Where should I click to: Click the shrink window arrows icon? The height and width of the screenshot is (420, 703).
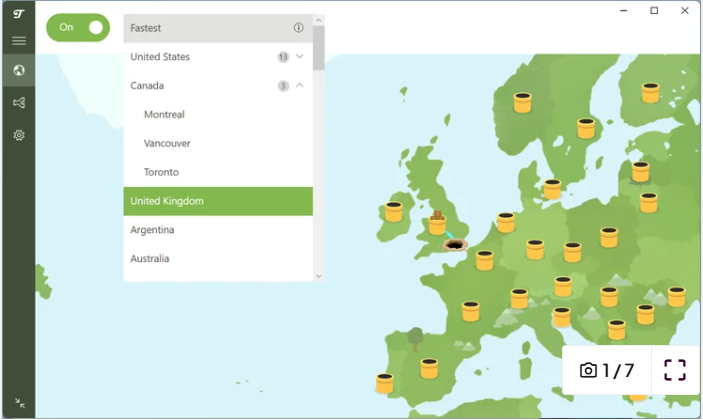pos(20,403)
